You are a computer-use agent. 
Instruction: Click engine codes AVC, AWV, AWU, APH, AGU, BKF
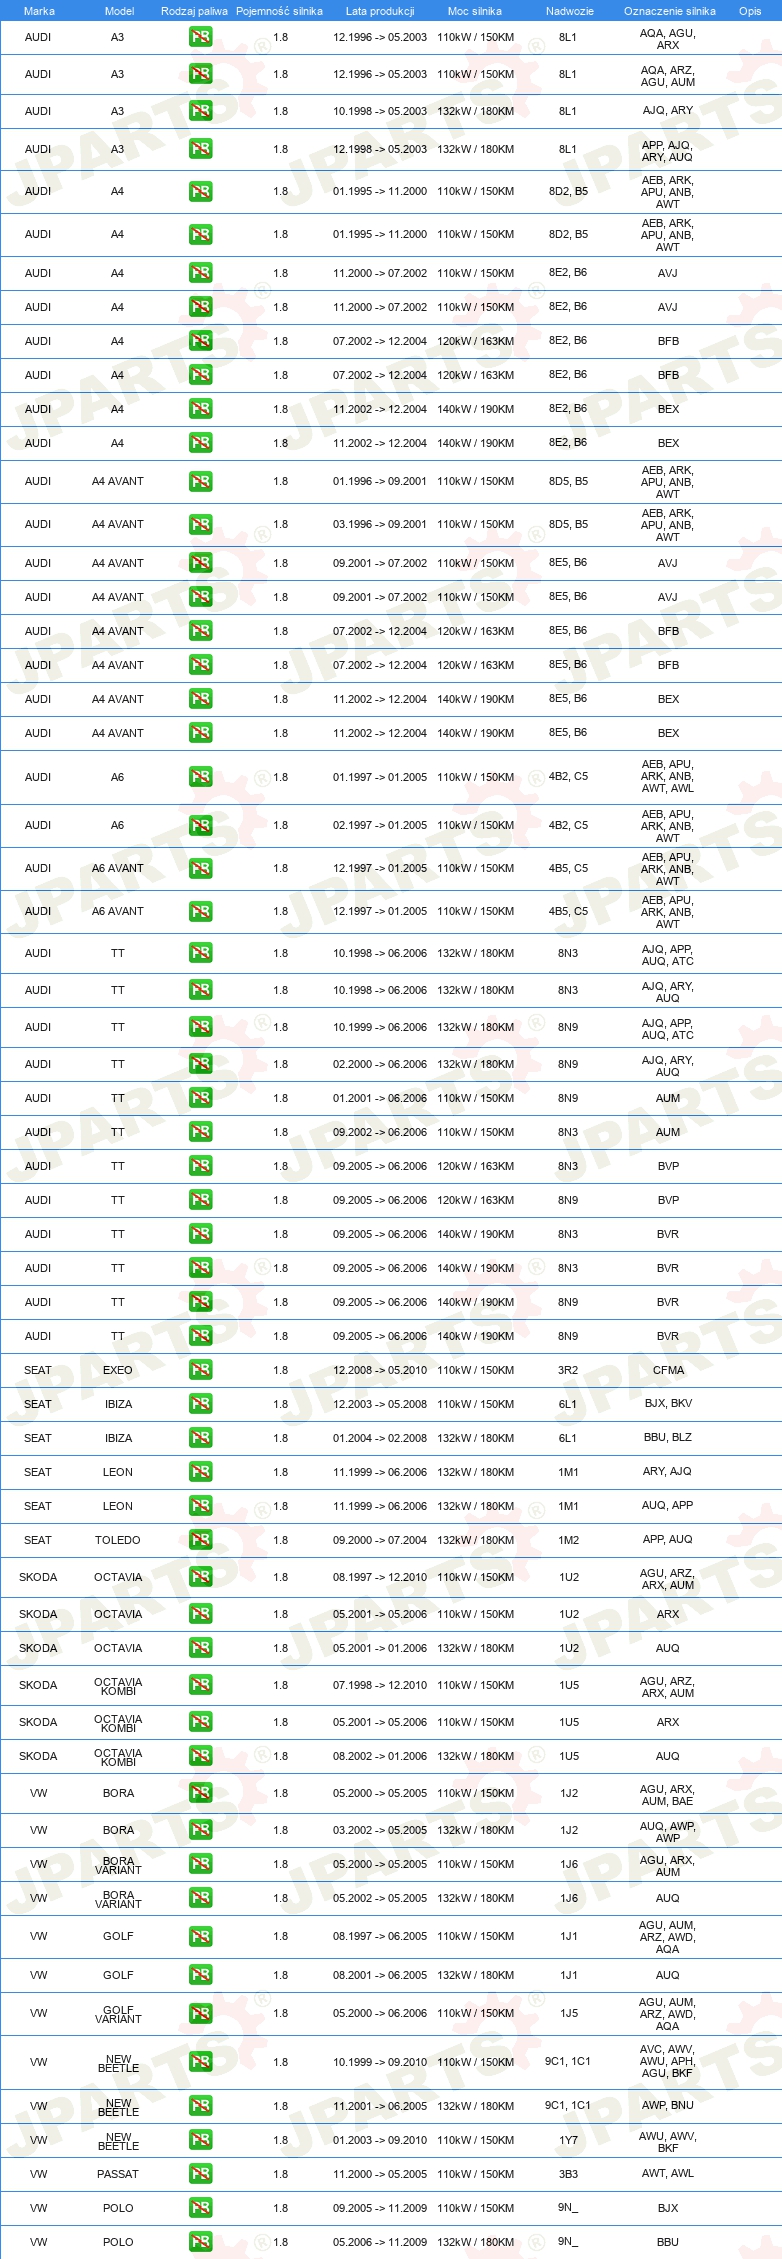[668, 2062]
